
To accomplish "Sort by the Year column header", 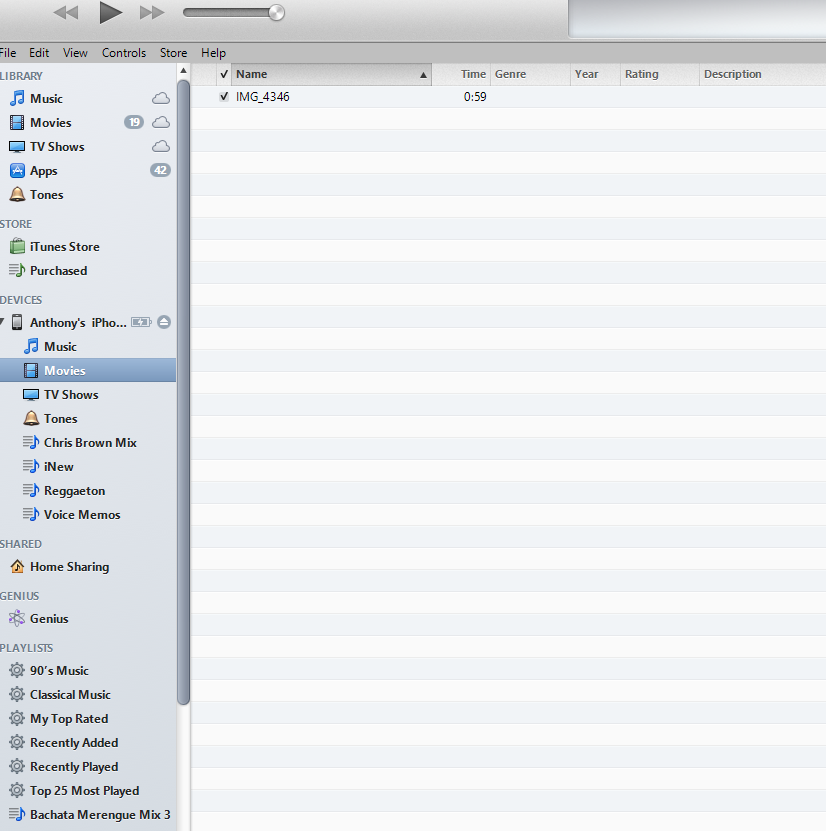I will (x=595, y=74).
